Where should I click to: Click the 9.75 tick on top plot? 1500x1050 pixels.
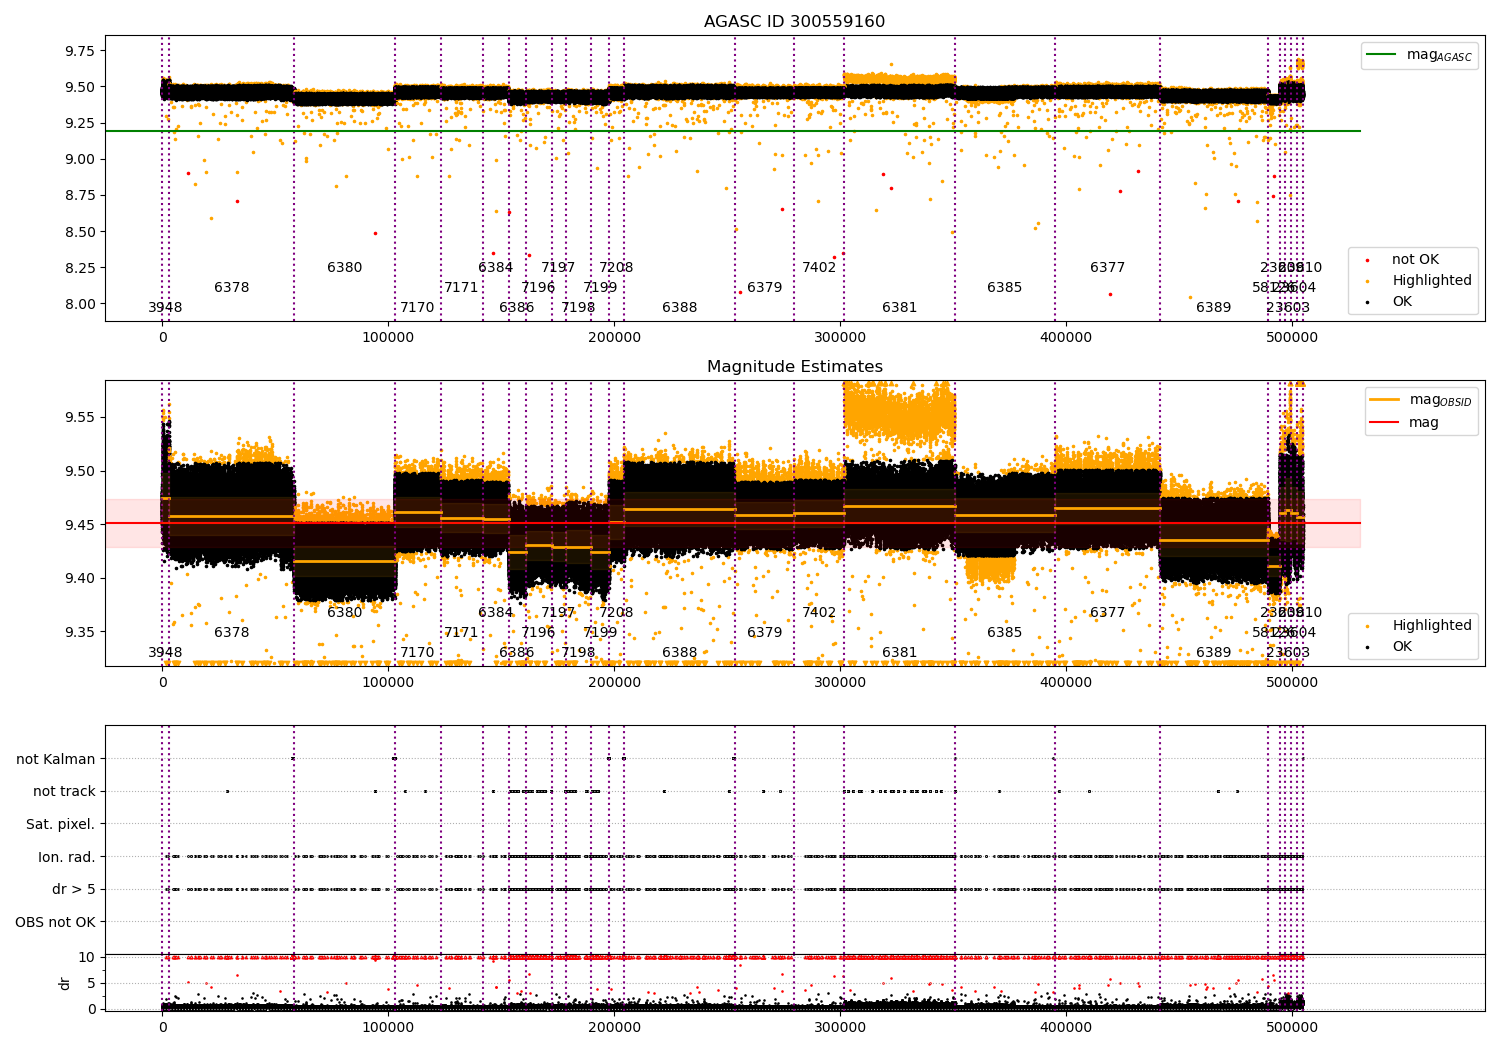[79, 51]
